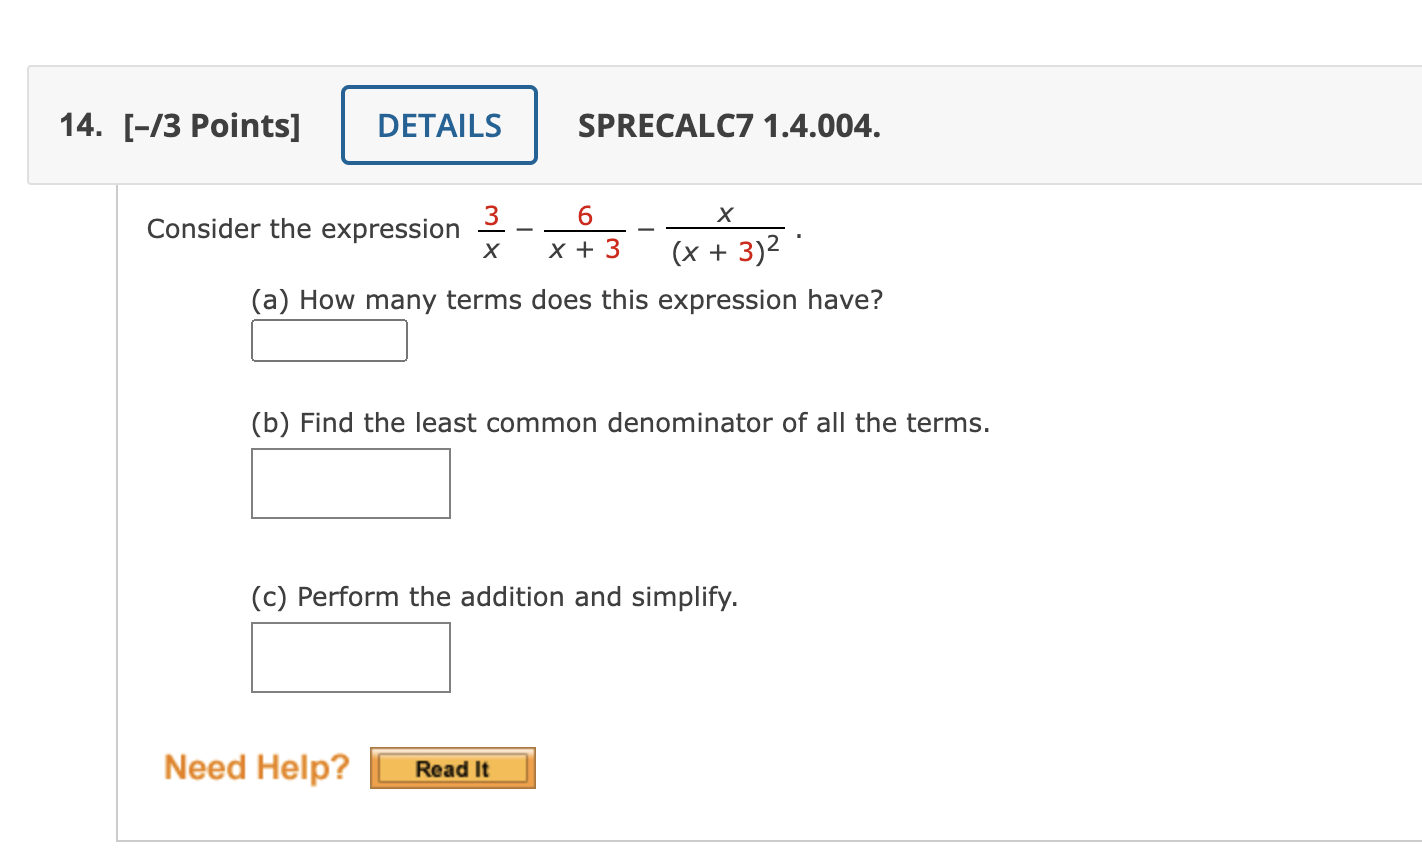The height and width of the screenshot is (864, 1422).
Task: Click the DETAILS button
Action: coord(438,125)
